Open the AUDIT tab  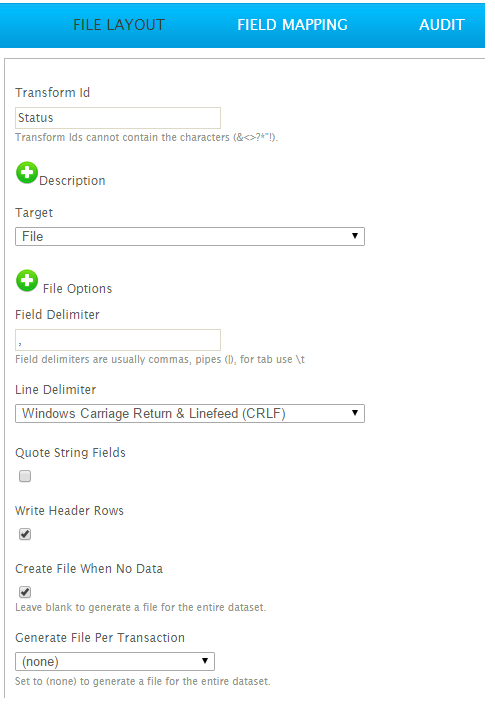point(442,25)
